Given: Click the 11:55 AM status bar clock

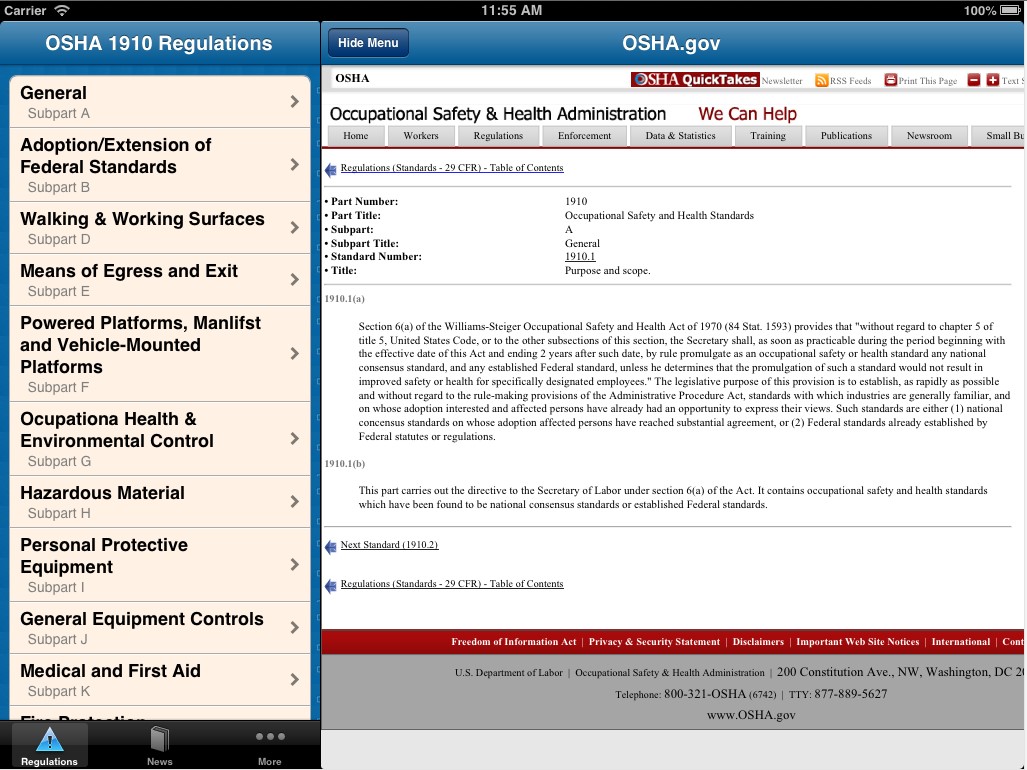Looking at the screenshot, I should [x=512, y=10].
